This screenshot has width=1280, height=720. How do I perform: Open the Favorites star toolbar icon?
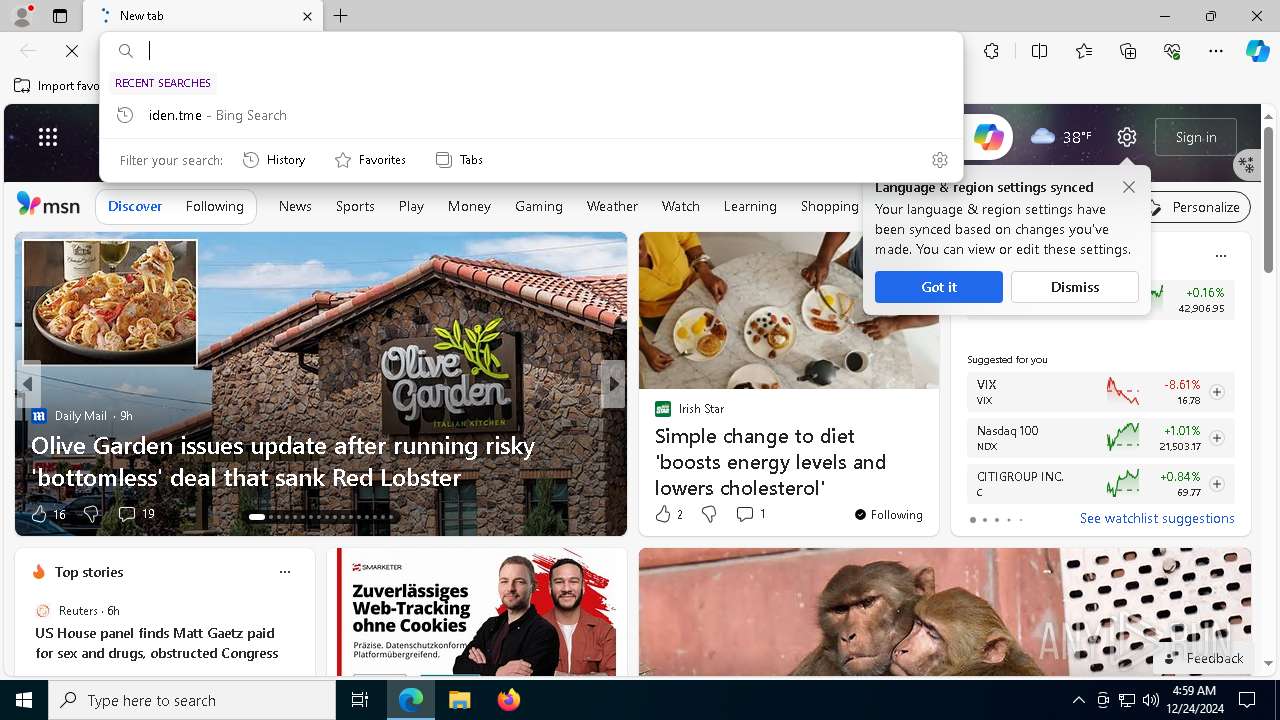1084,51
